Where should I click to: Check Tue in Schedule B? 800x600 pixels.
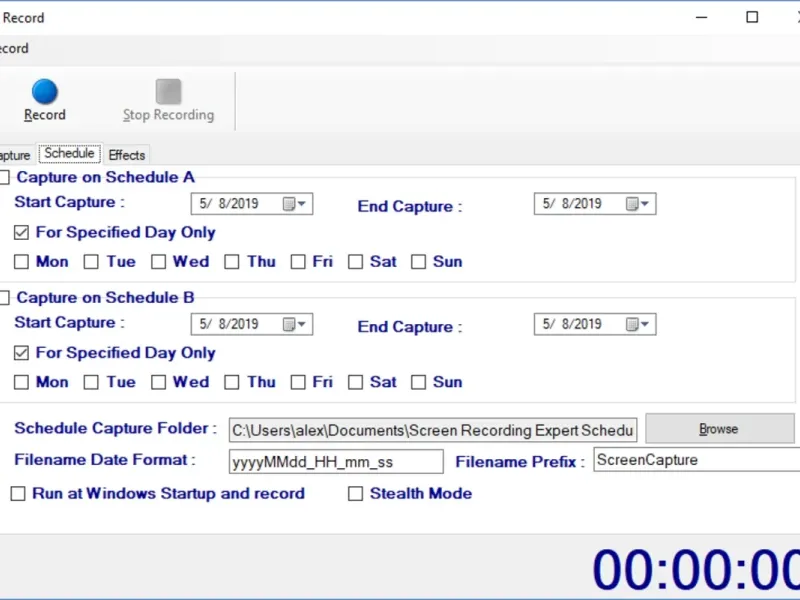click(x=91, y=382)
